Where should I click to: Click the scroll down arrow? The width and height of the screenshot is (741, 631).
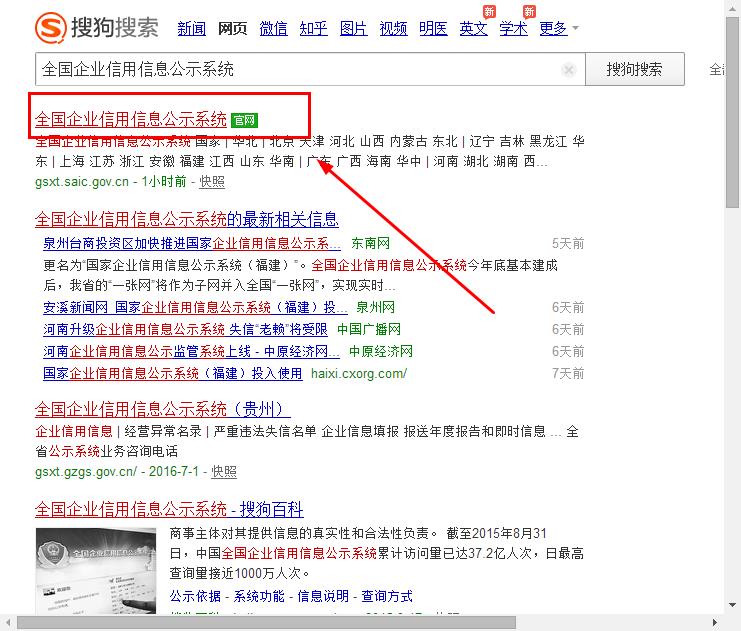click(x=732, y=605)
